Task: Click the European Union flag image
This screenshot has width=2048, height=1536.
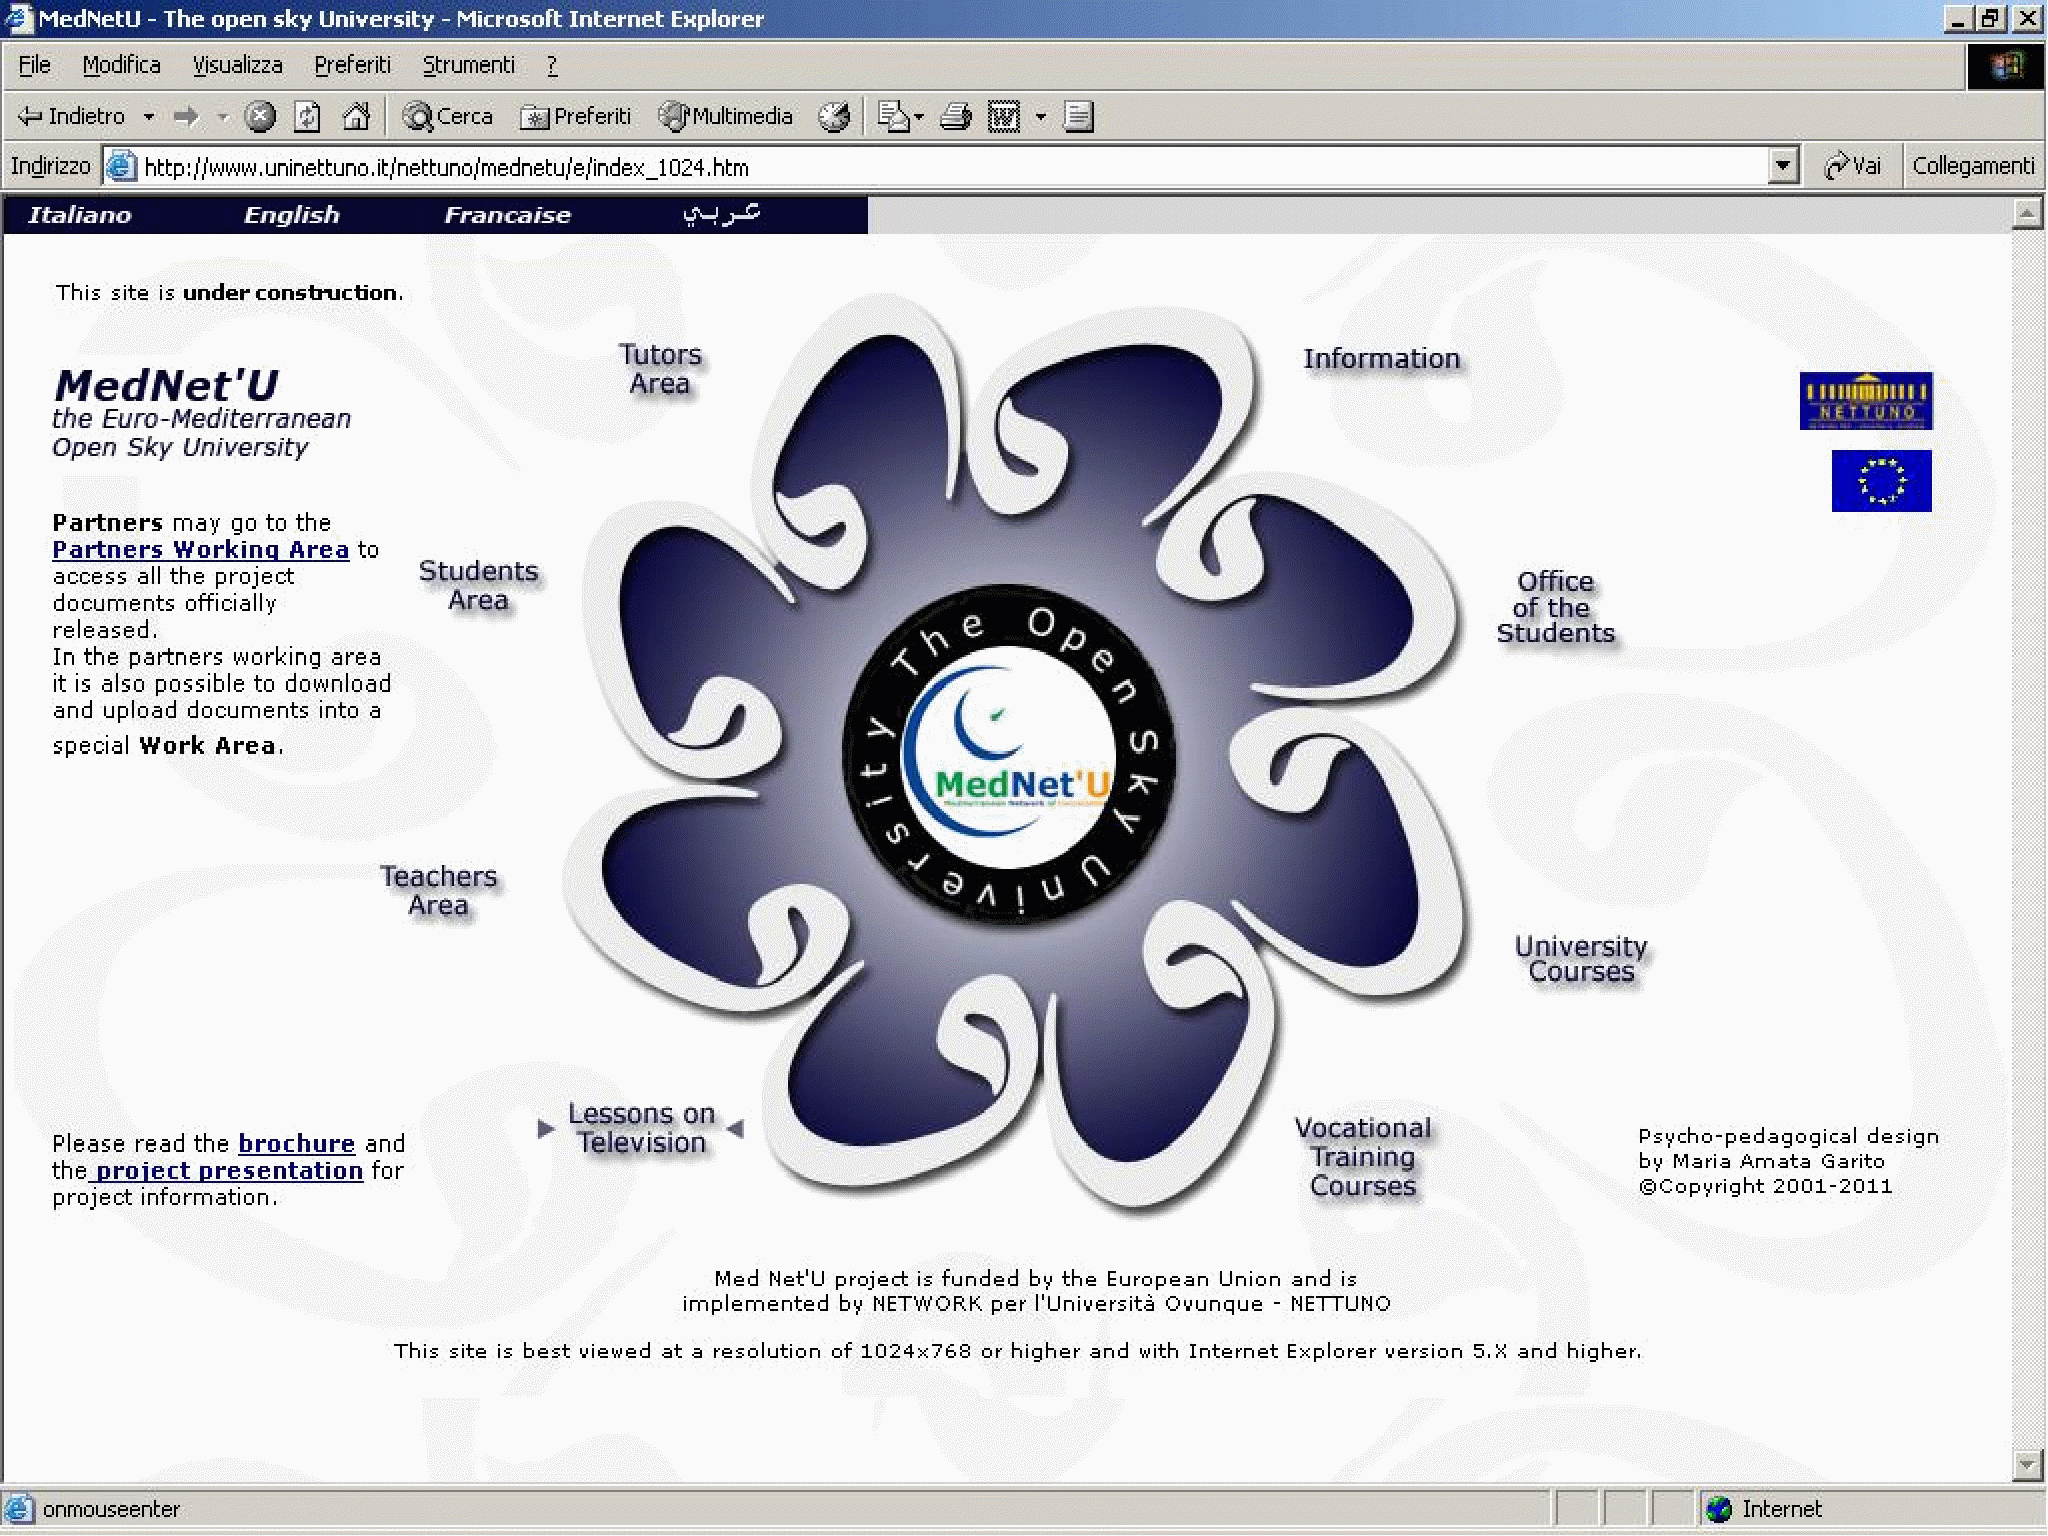Action: (1881, 481)
